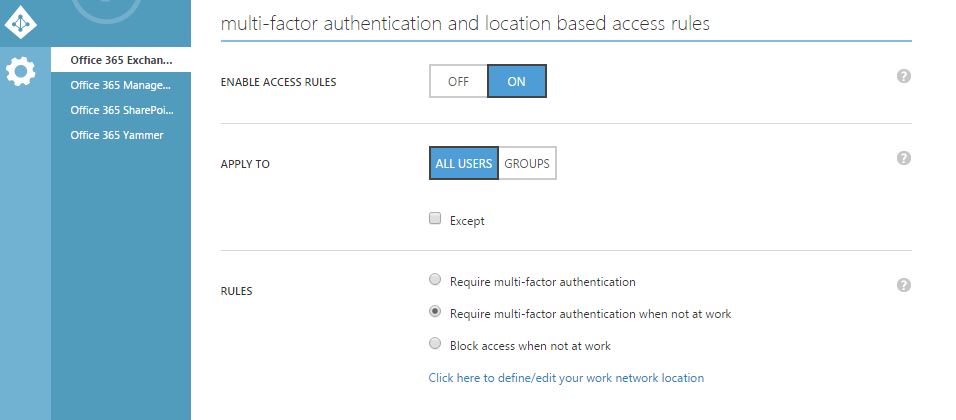The height and width of the screenshot is (420, 956).
Task: Click help icon next to Apply To
Action: coord(904,158)
